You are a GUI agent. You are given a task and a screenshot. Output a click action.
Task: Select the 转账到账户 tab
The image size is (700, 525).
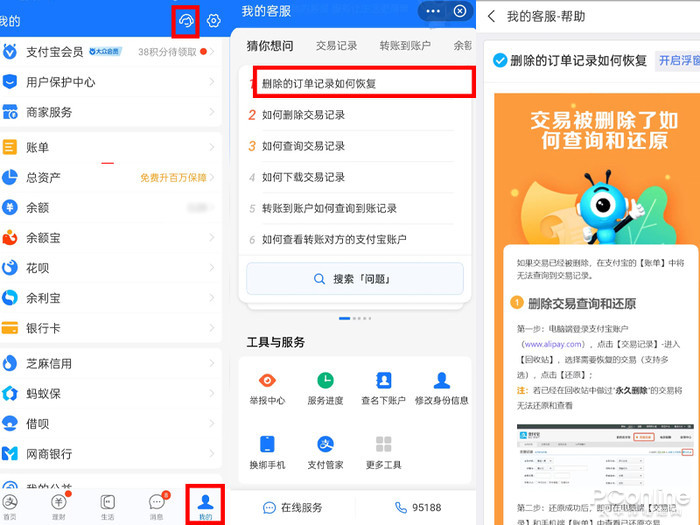(405, 46)
